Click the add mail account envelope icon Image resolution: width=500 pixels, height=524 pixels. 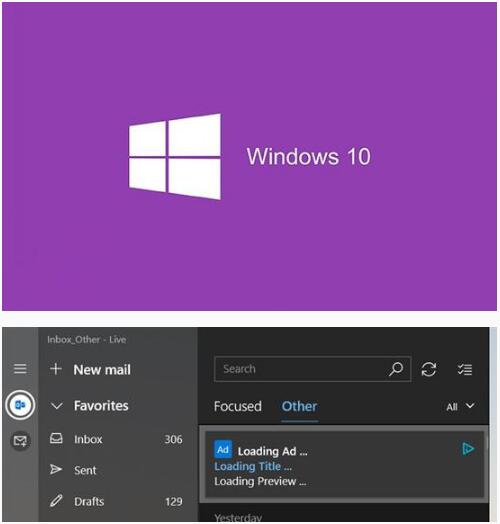[x=20, y=441]
